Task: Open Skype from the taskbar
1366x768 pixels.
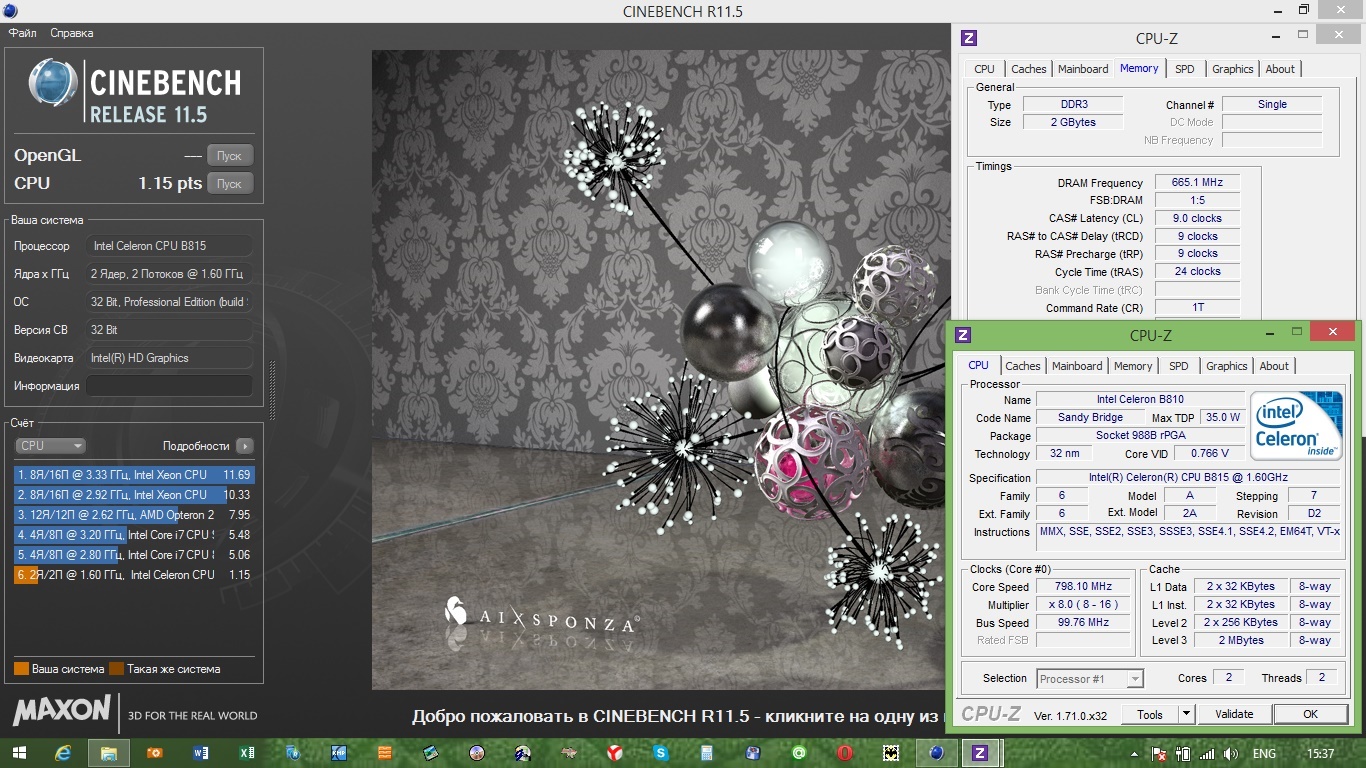Action: [x=661, y=753]
